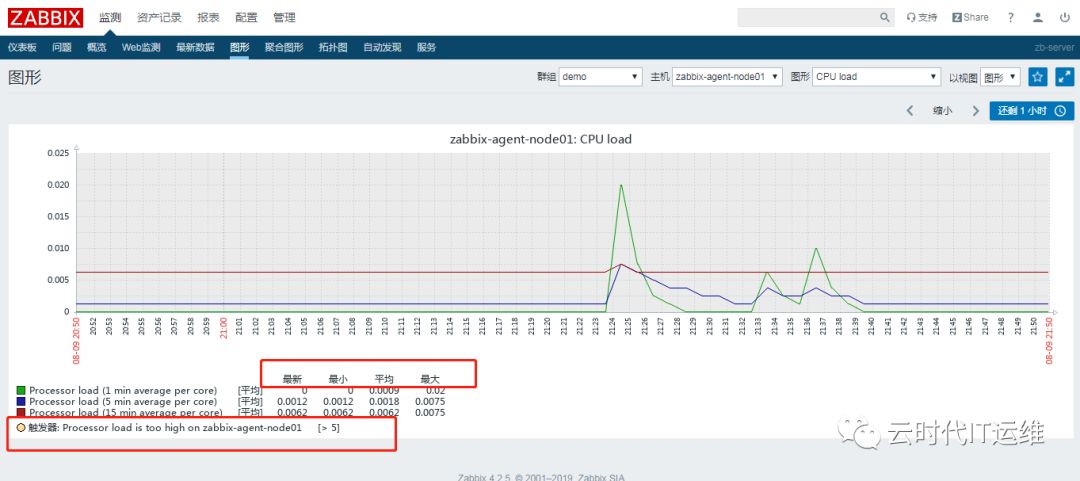Open the 配置 top menu
This screenshot has width=1080, height=481.
[246, 18]
